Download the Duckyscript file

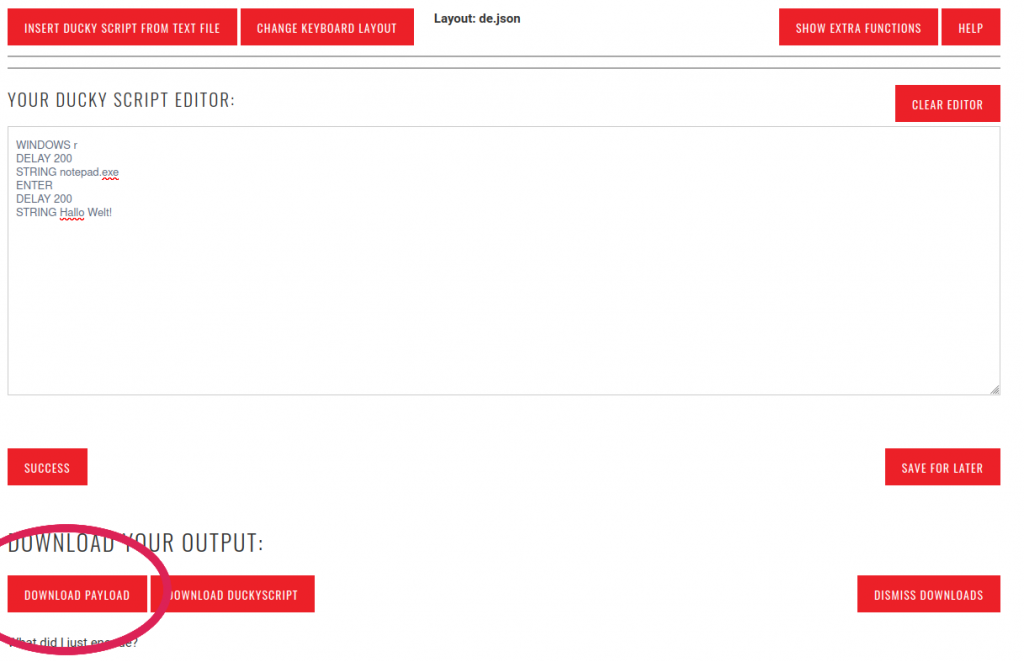pos(233,594)
